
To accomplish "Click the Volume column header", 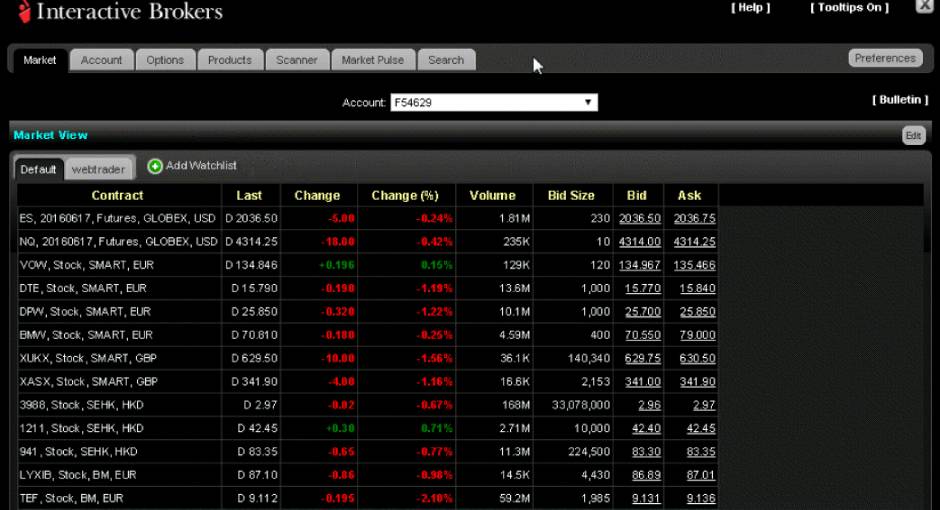I will point(493,195).
